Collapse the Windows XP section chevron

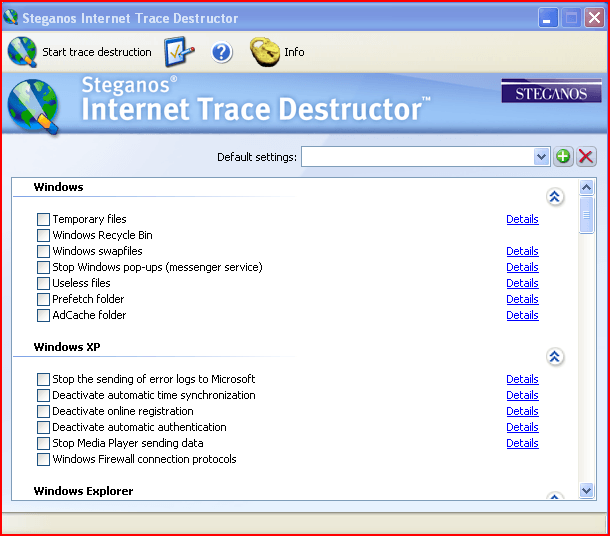coord(555,357)
